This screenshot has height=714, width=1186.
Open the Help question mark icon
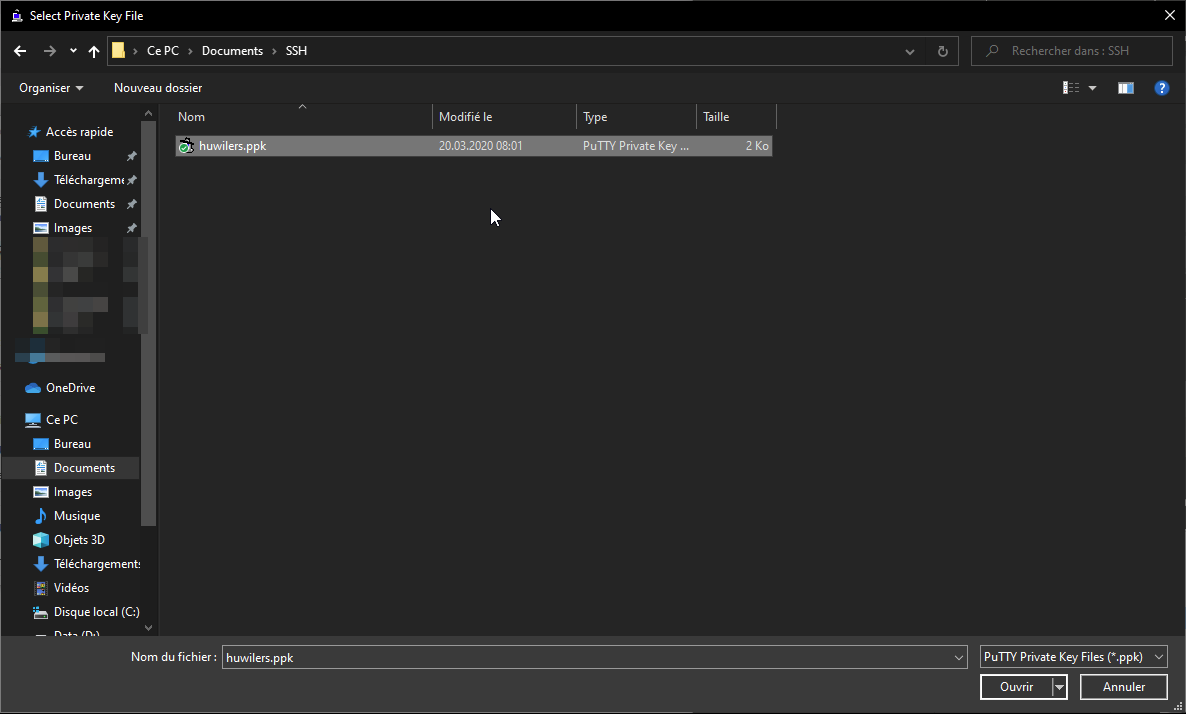click(1162, 88)
